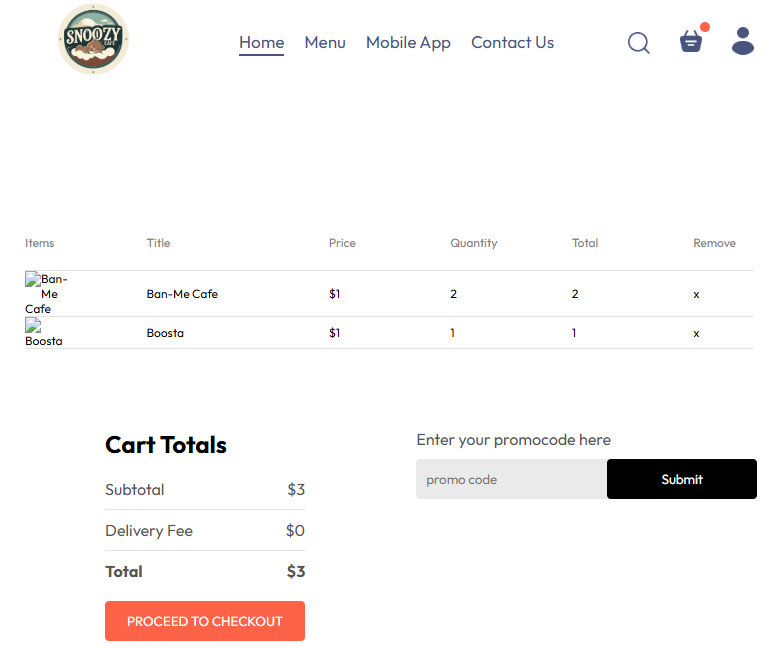Click the Snoozy Cafe logo
This screenshot has width=784, height=648.
(x=93, y=40)
